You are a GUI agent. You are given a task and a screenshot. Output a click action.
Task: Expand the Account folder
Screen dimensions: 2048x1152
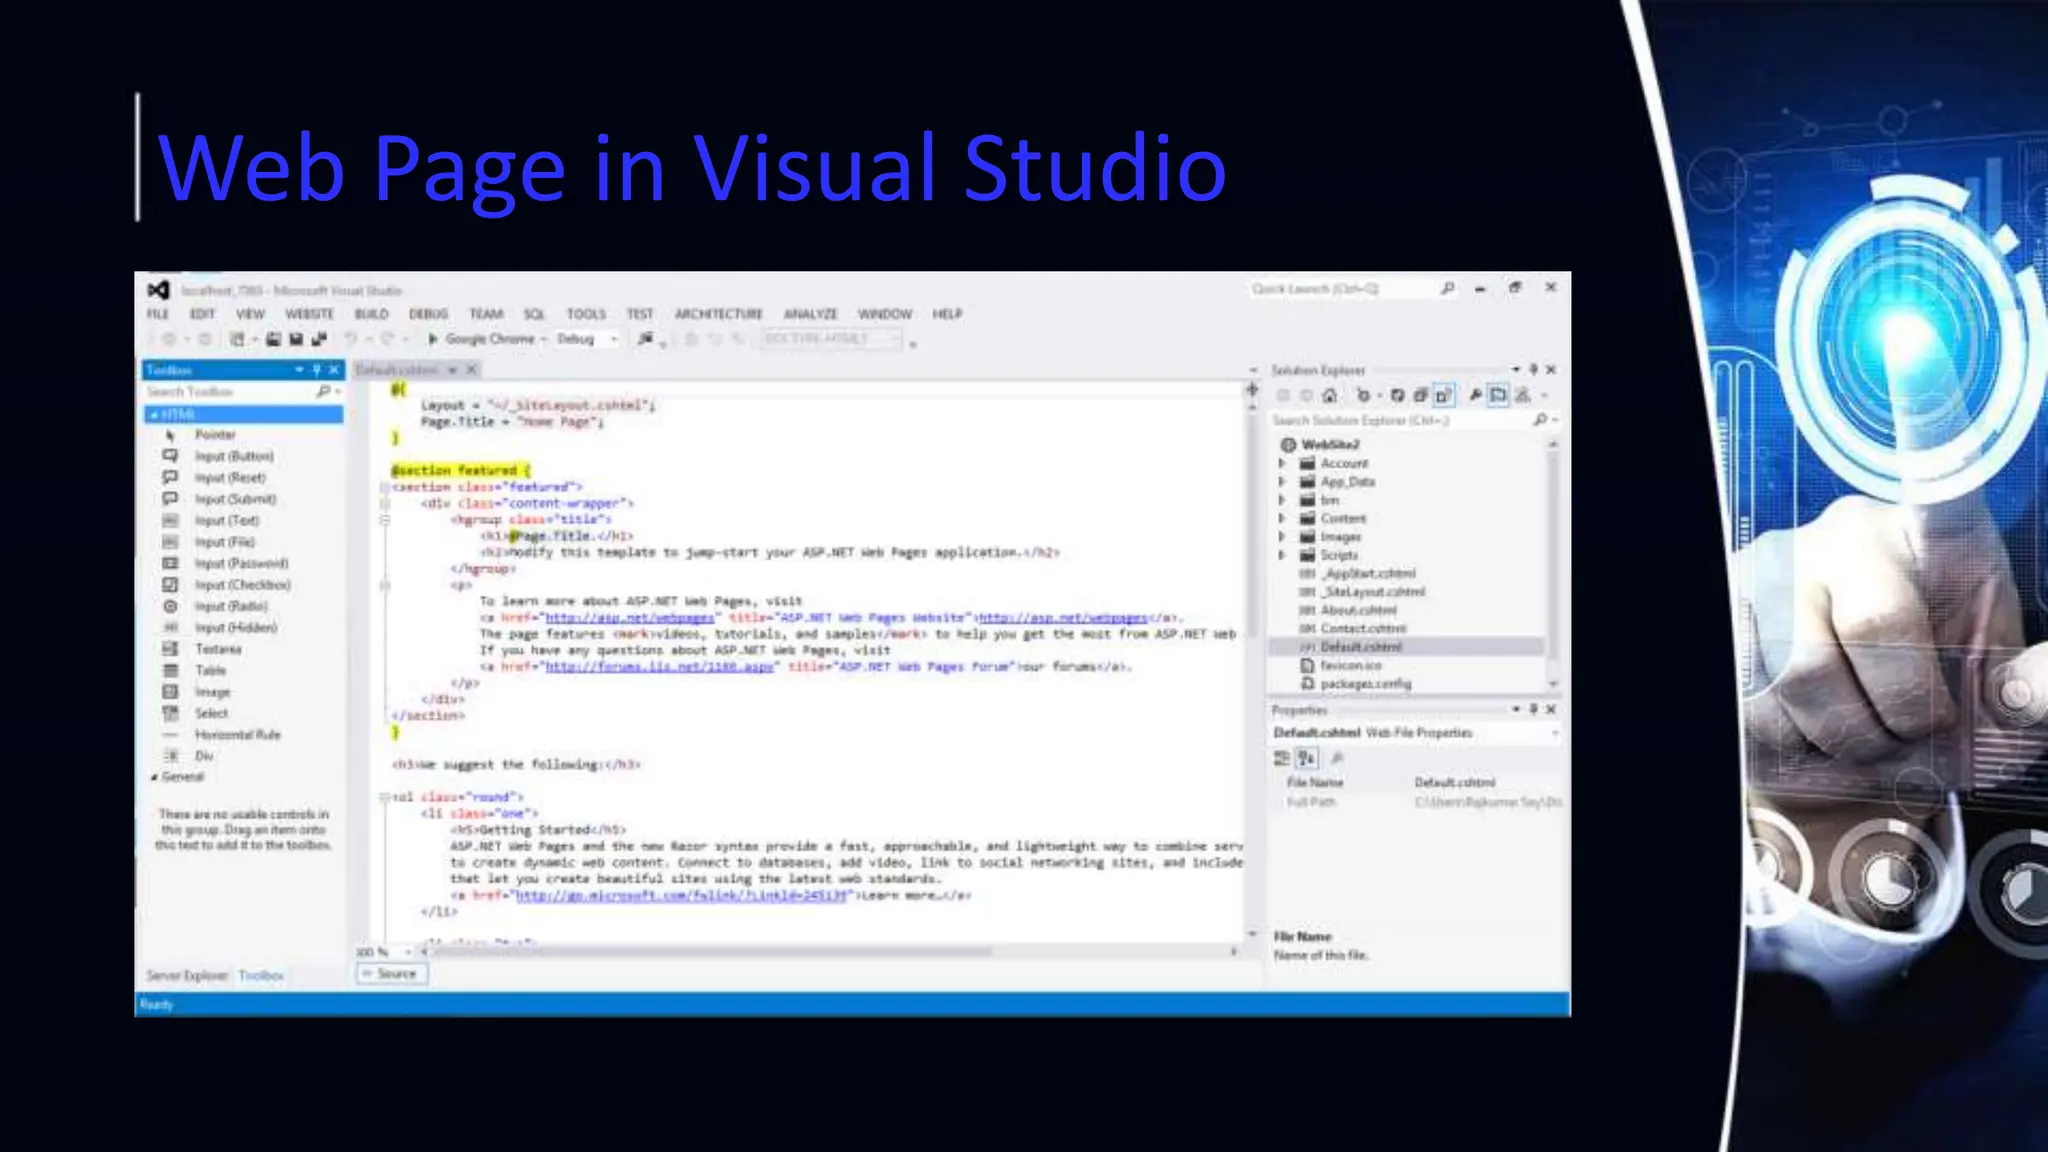click(x=1282, y=464)
